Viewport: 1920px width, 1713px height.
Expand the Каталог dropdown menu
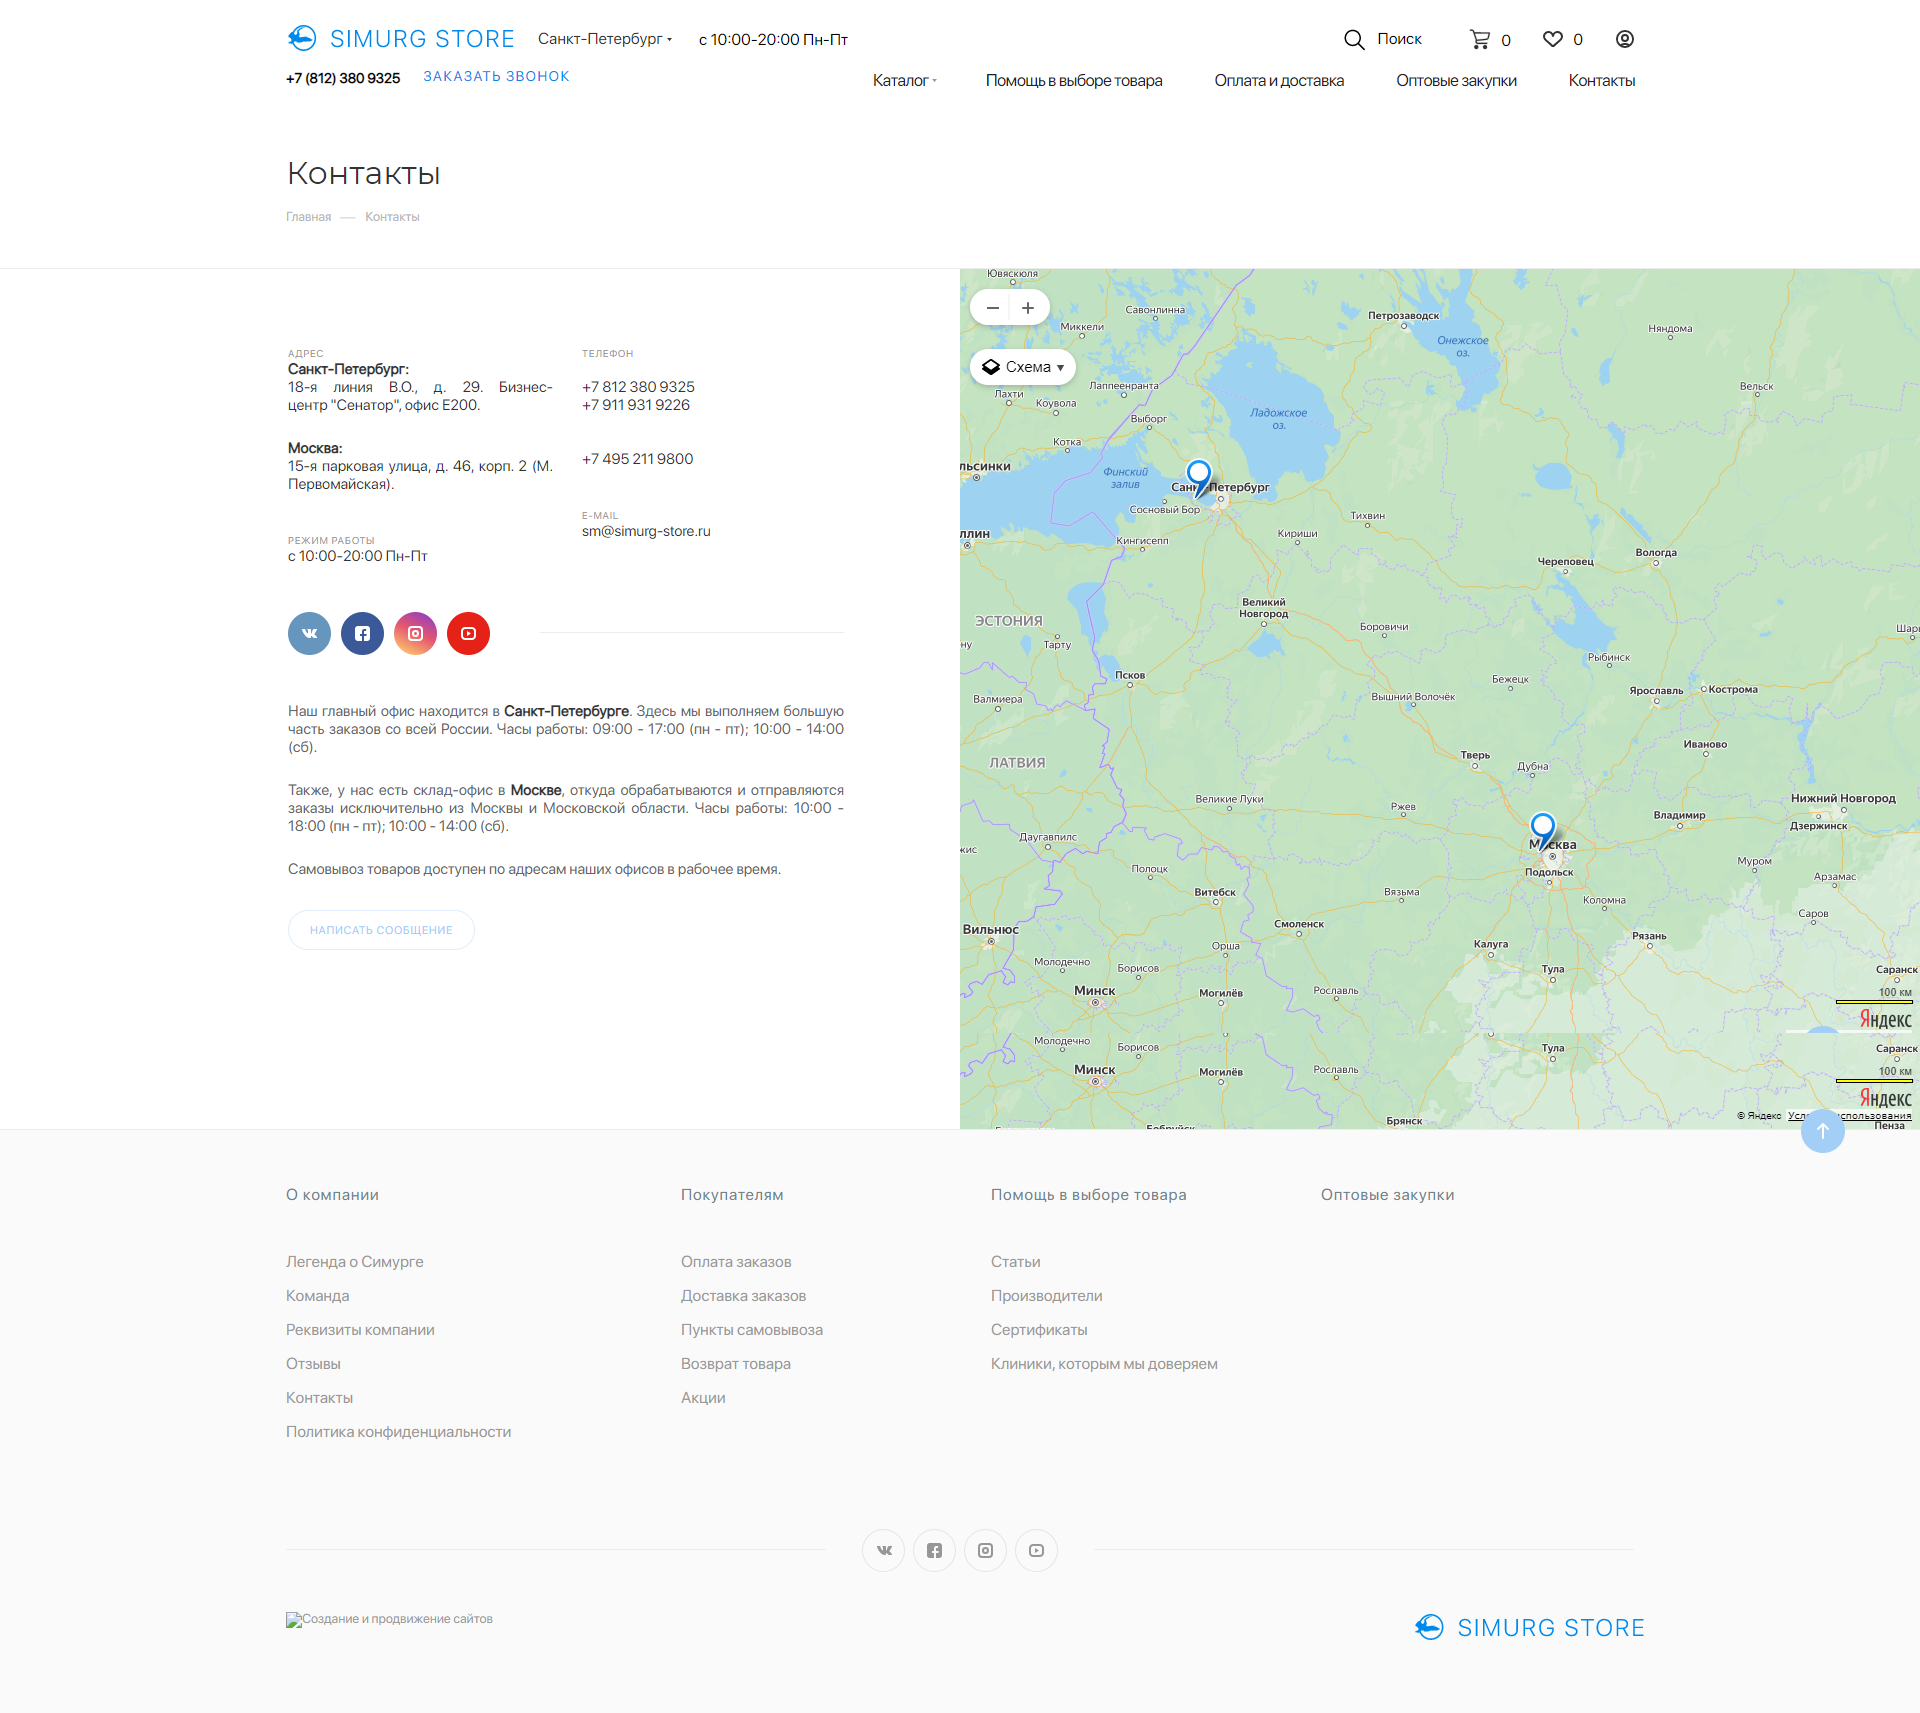coord(904,81)
